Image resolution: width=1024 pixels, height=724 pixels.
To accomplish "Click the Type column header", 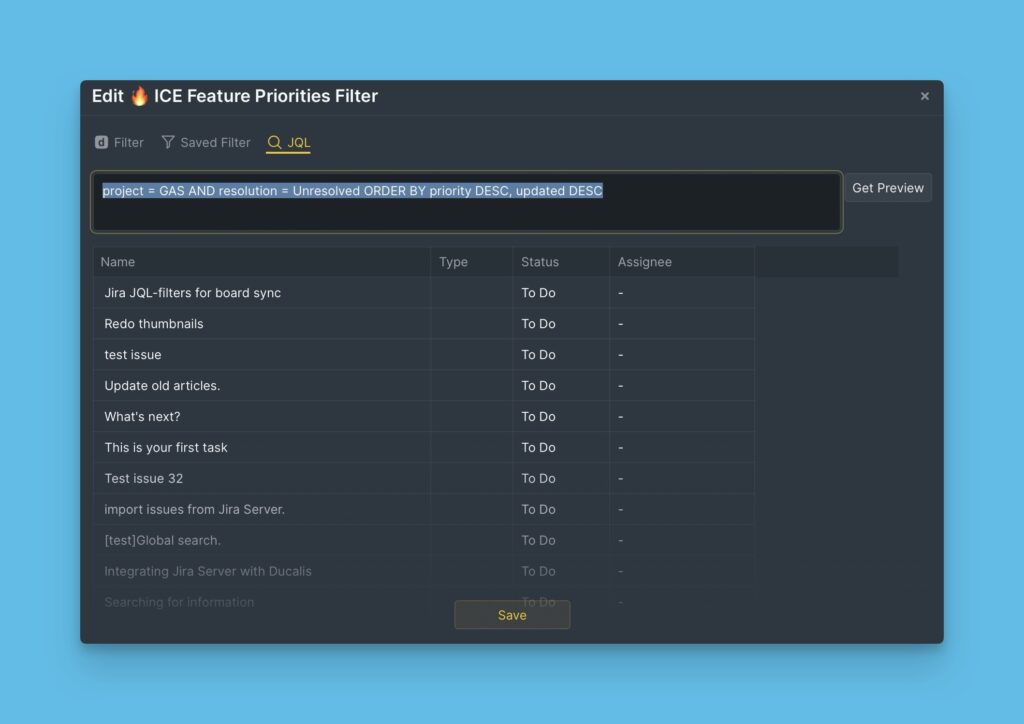I will coord(453,261).
